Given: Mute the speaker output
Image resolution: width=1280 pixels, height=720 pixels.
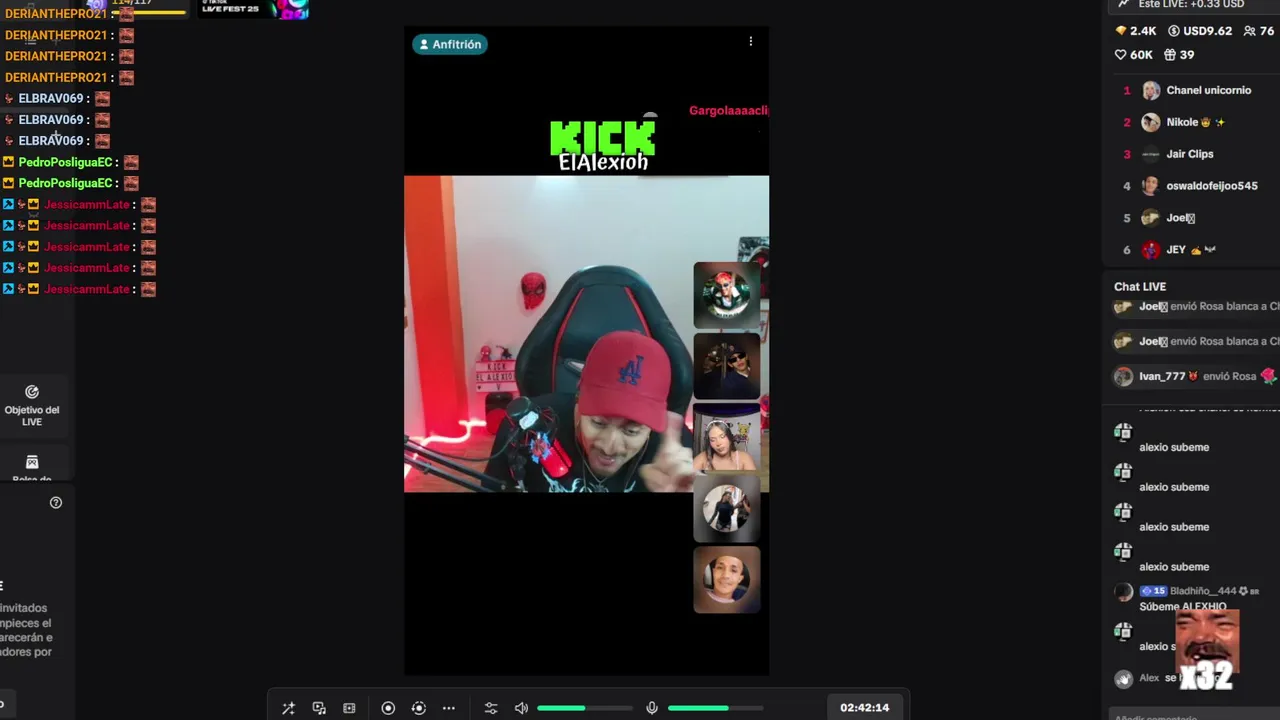Looking at the screenshot, I should coord(521,708).
